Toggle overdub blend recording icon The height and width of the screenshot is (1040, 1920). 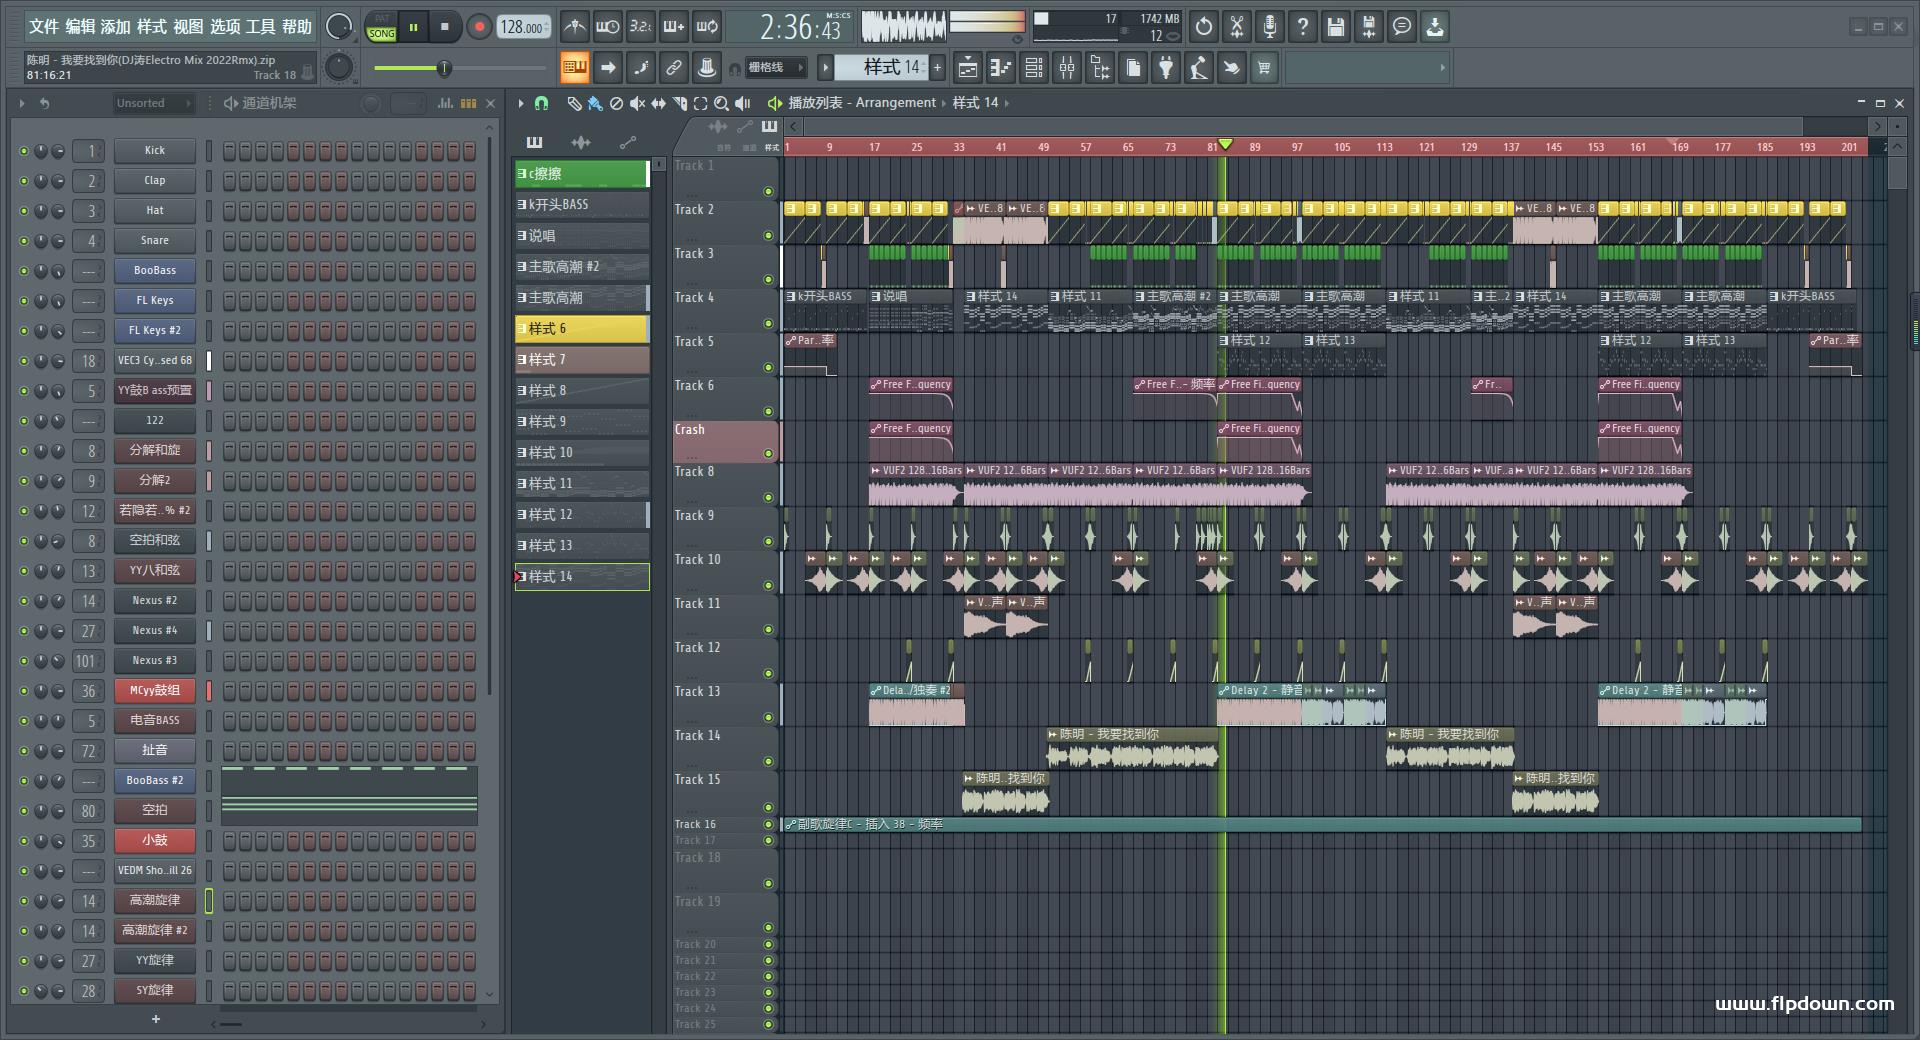point(674,27)
